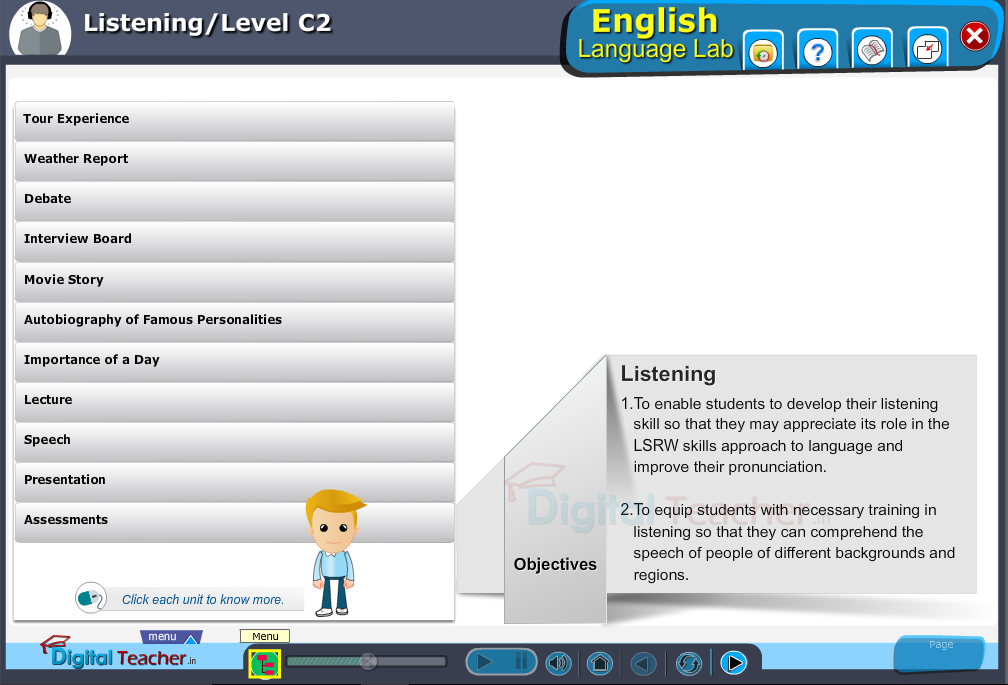This screenshot has height=685, width=1008.
Task: Select the Weather Report unit
Action: coord(234,160)
